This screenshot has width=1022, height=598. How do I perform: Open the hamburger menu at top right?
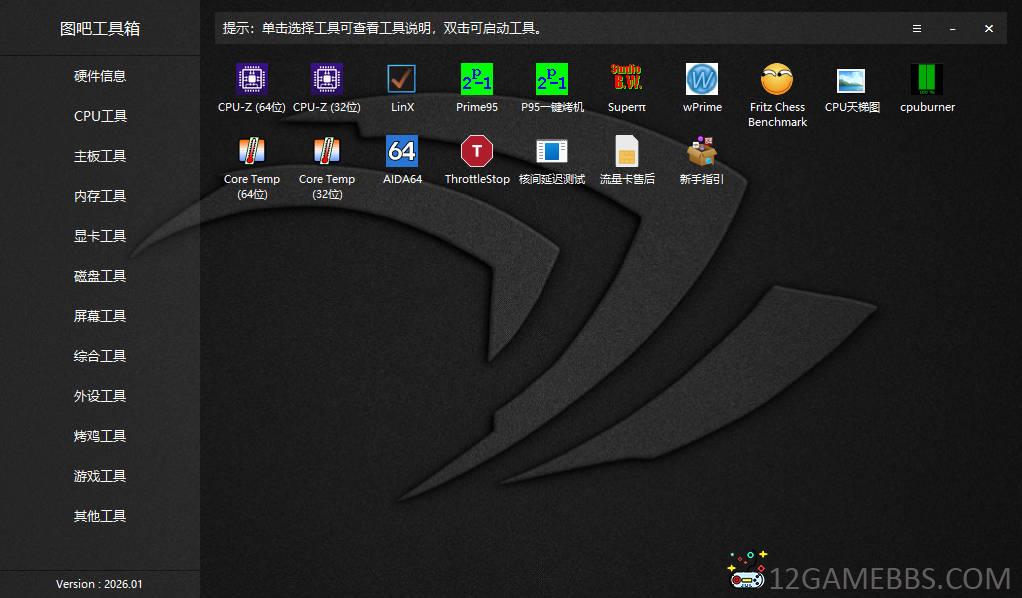(917, 28)
